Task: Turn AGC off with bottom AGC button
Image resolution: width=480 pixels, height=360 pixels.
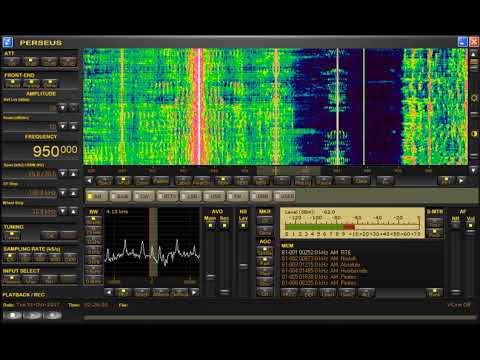Action: click(x=265, y=292)
